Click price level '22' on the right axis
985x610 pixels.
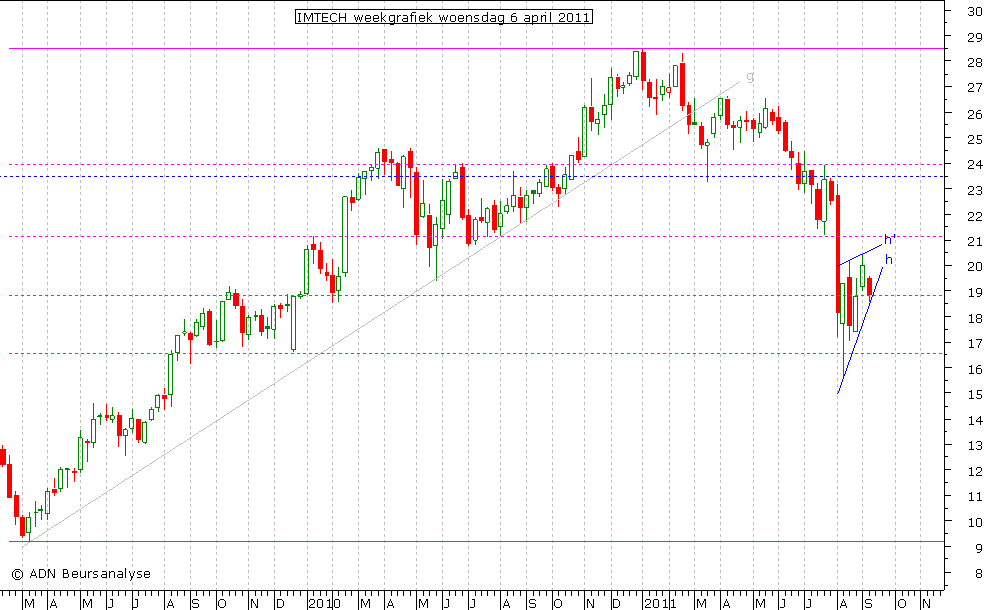974,216
